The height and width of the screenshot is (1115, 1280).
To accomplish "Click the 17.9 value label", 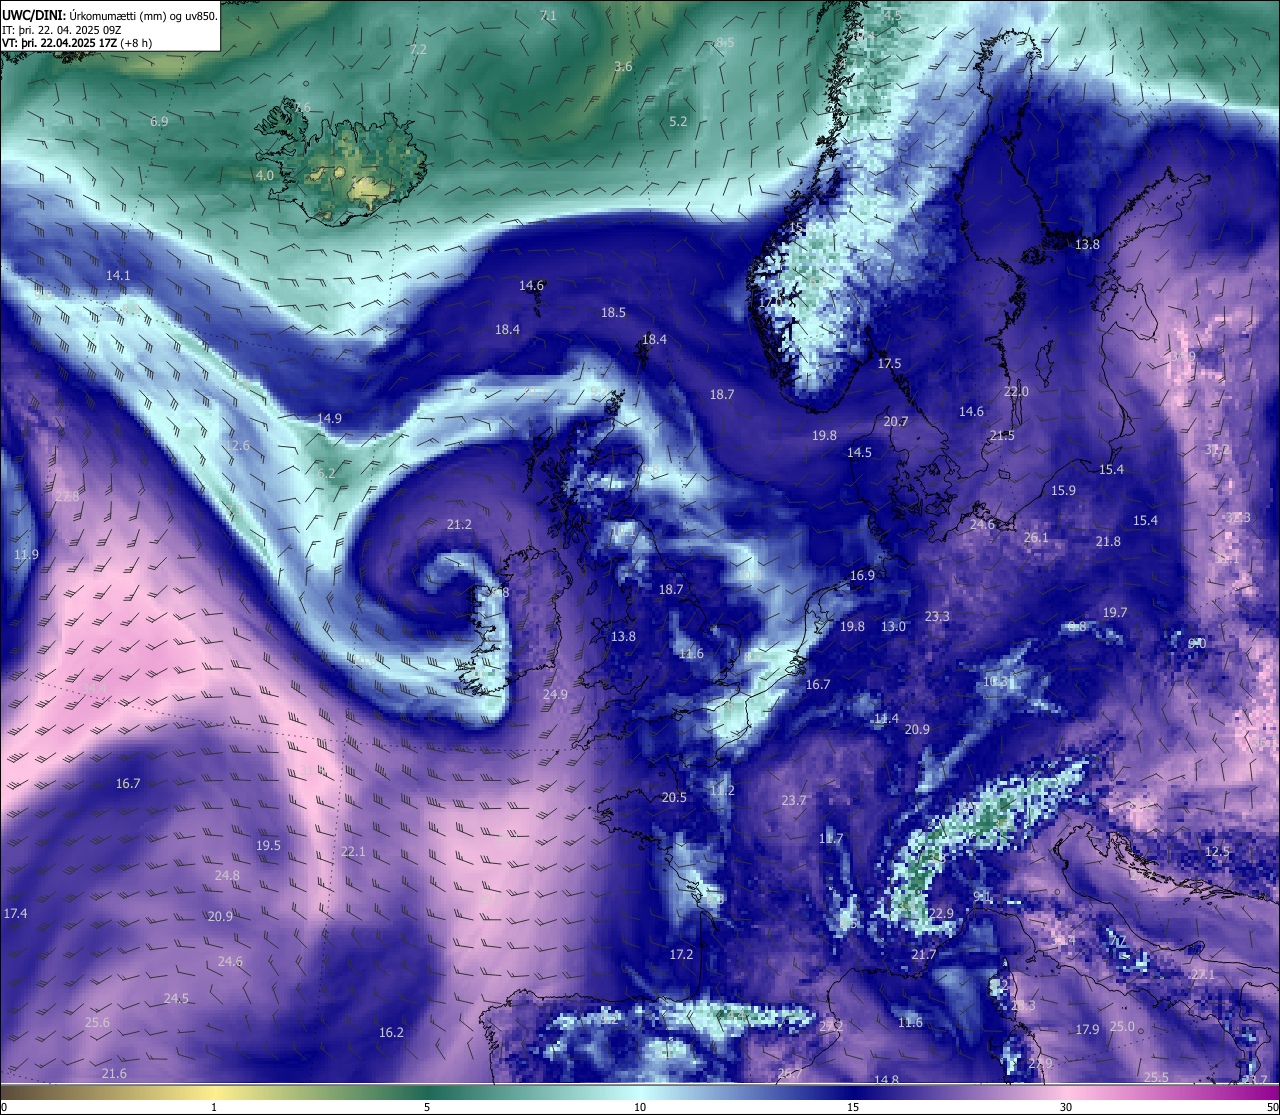I will coord(1087,1030).
